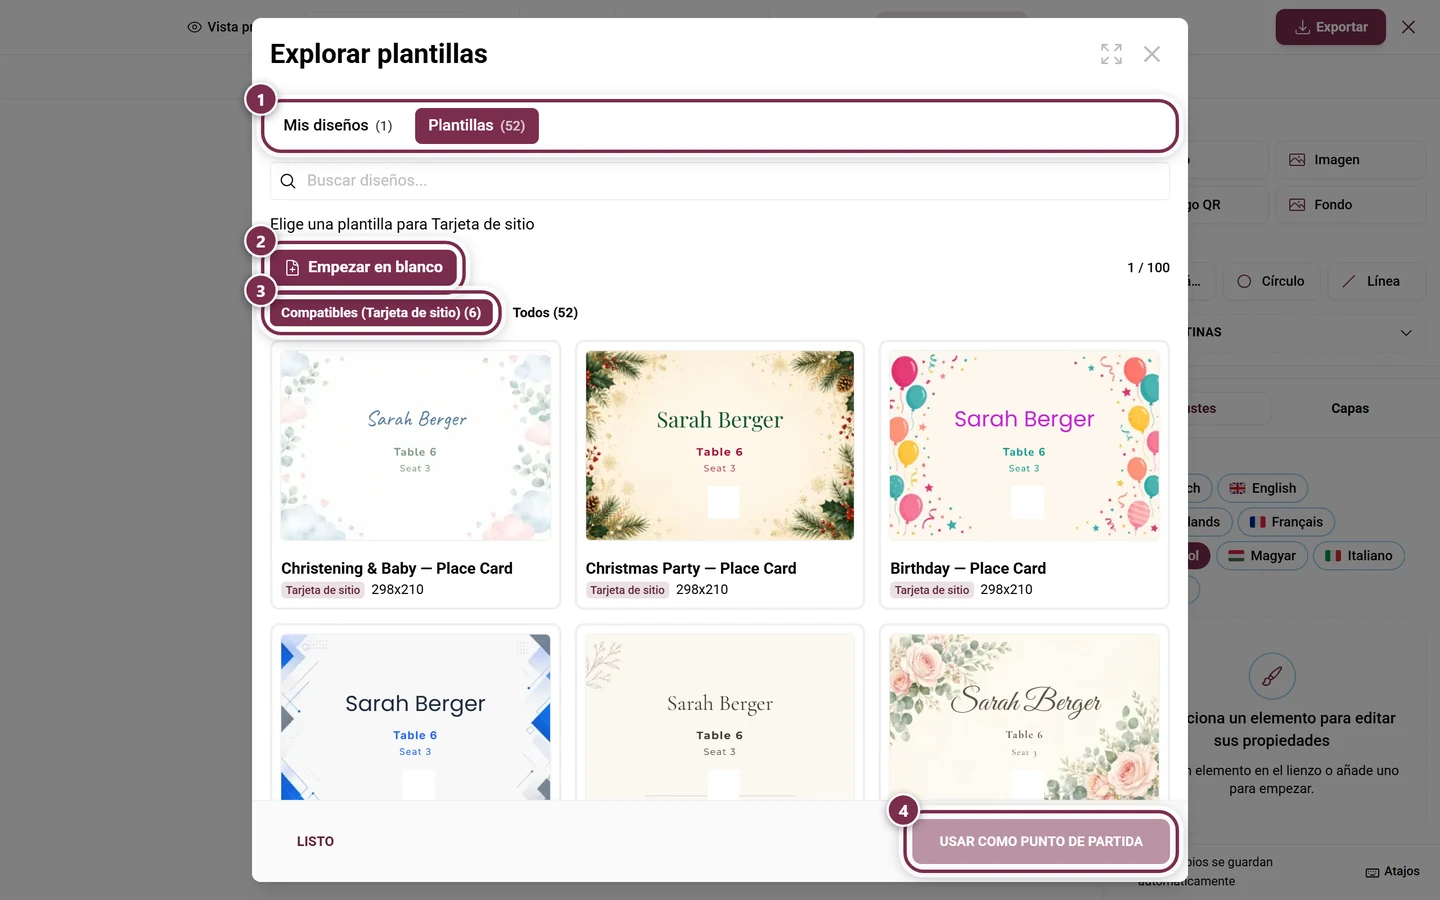This screenshot has width=1440, height=900.
Task: Click the search magnifier icon
Action: click(288, 181)
